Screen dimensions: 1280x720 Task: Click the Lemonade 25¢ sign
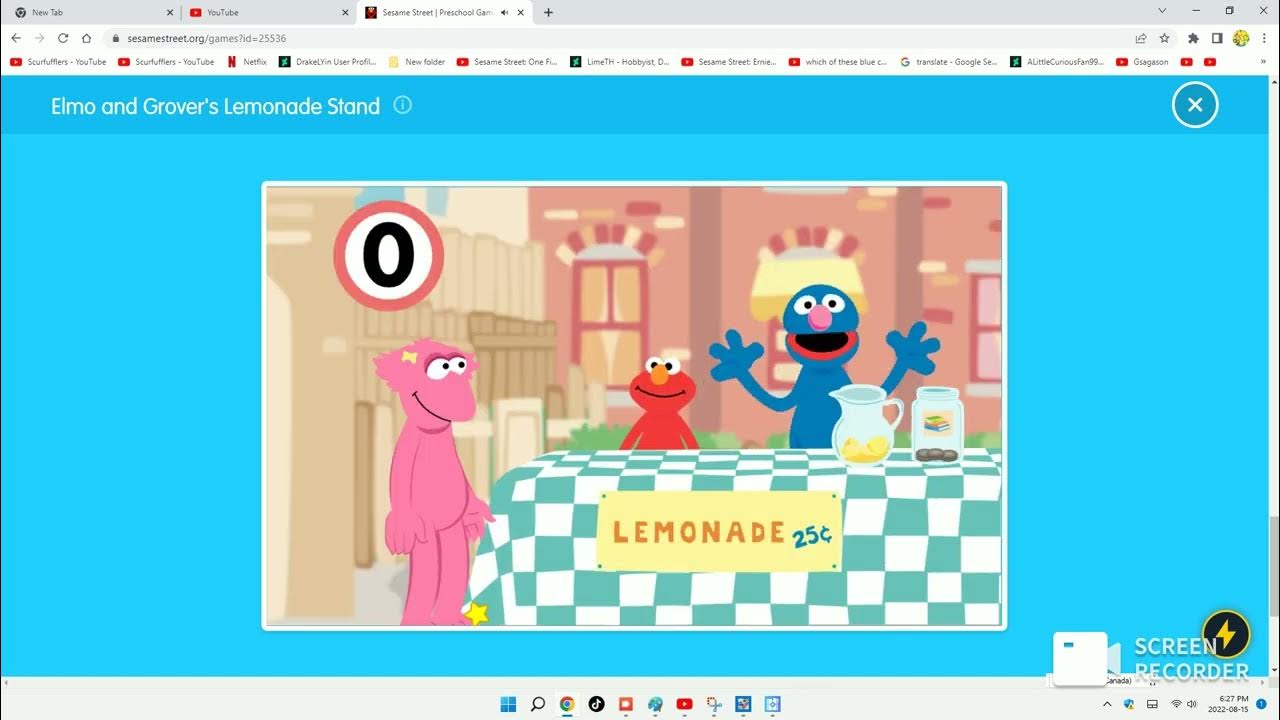point(720,531)
